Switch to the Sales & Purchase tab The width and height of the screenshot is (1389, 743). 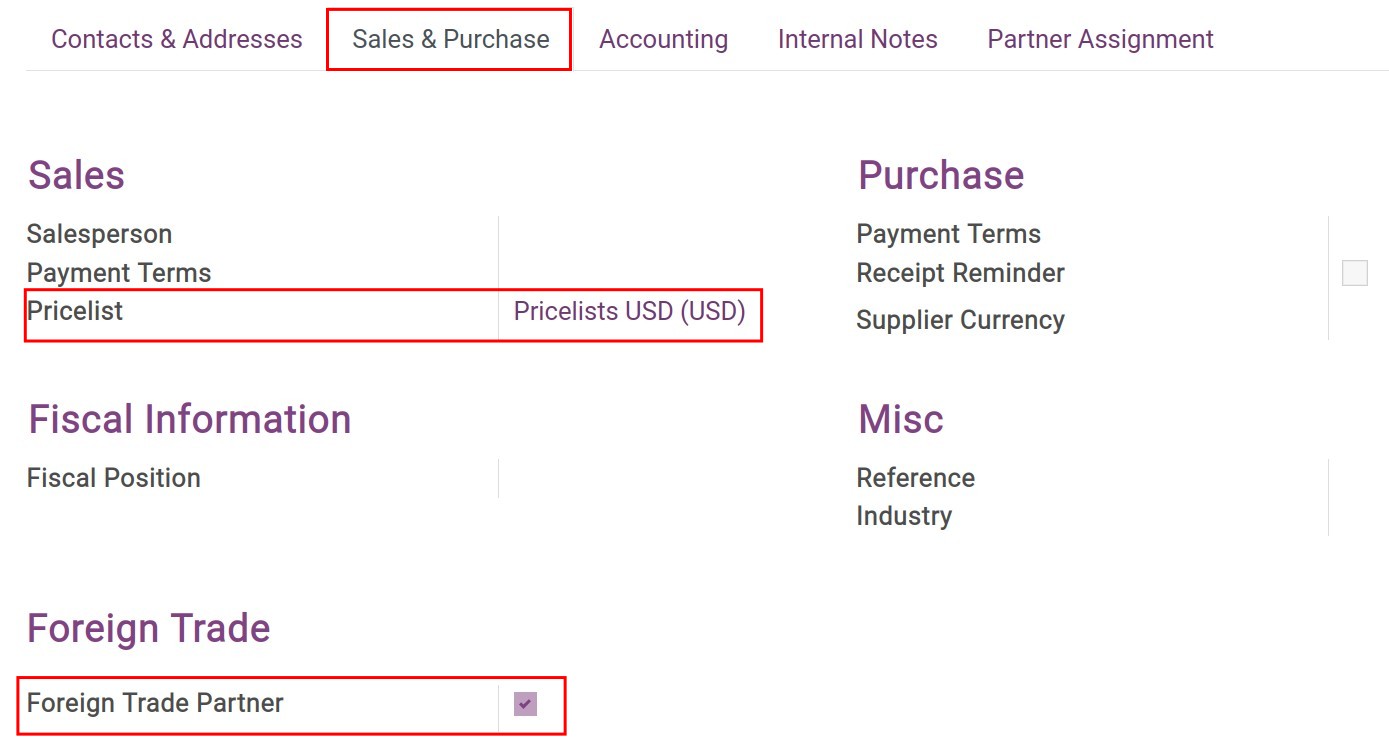448,39
